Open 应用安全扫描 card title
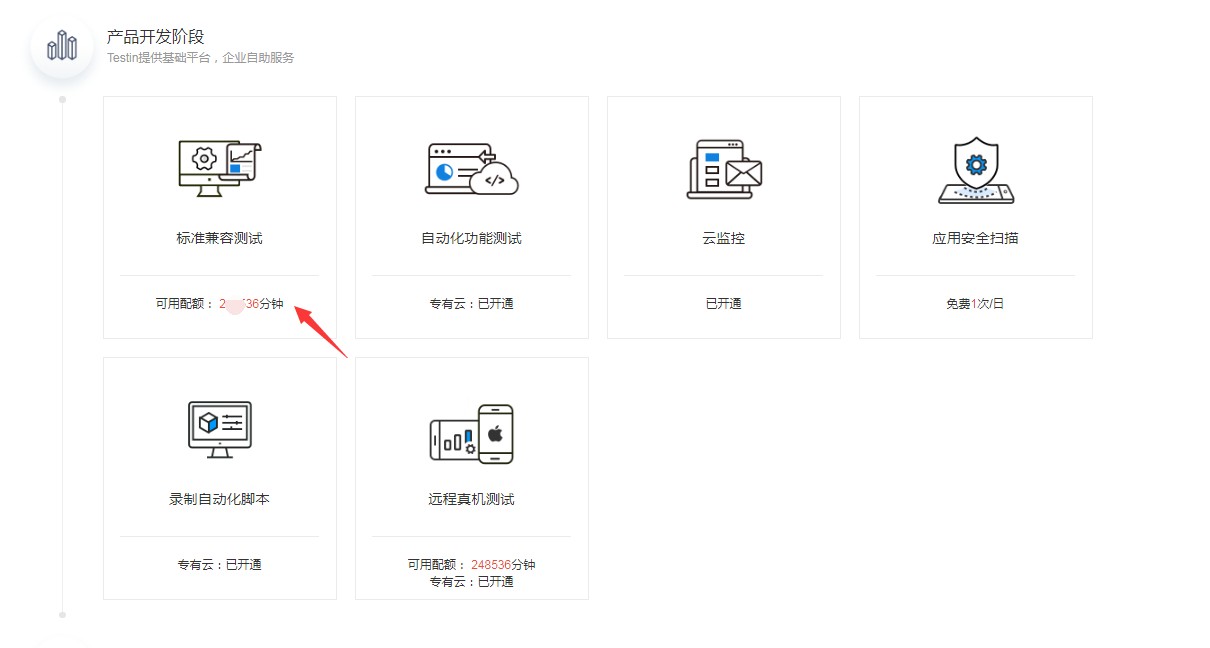The height and width of the screenshot is (648, 1210). coord(976,238)
